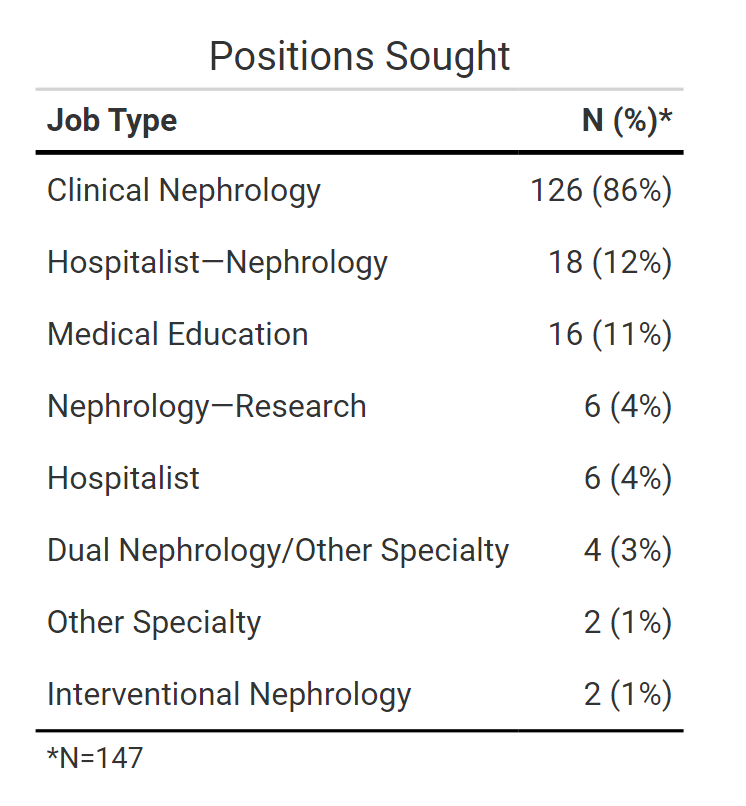Click the 2 (1%) value for Other Specialty
Image resolution: width=746 pixels, height=806 pixels.
(x=628, y=622)
